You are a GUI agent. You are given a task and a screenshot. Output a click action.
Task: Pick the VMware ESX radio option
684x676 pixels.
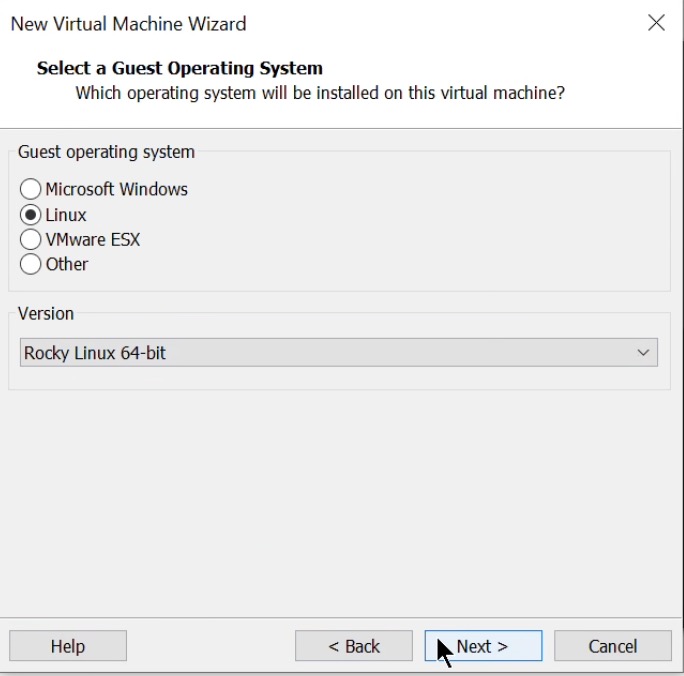tap(31, 240)
